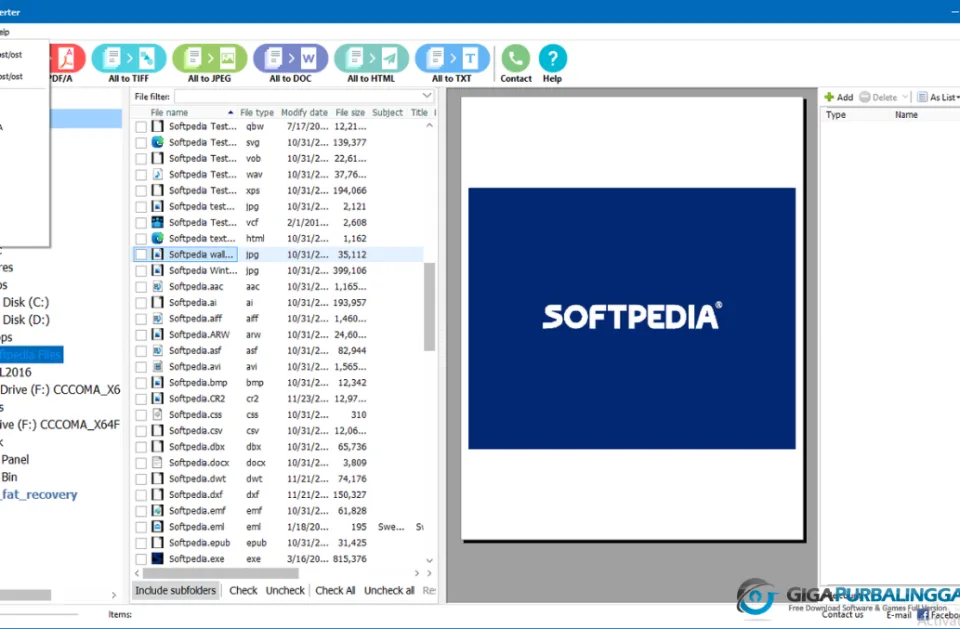Tick the Softpedia.docx checkbox
This screenshot has height=629, width=960.
click(x=141, y=463)
